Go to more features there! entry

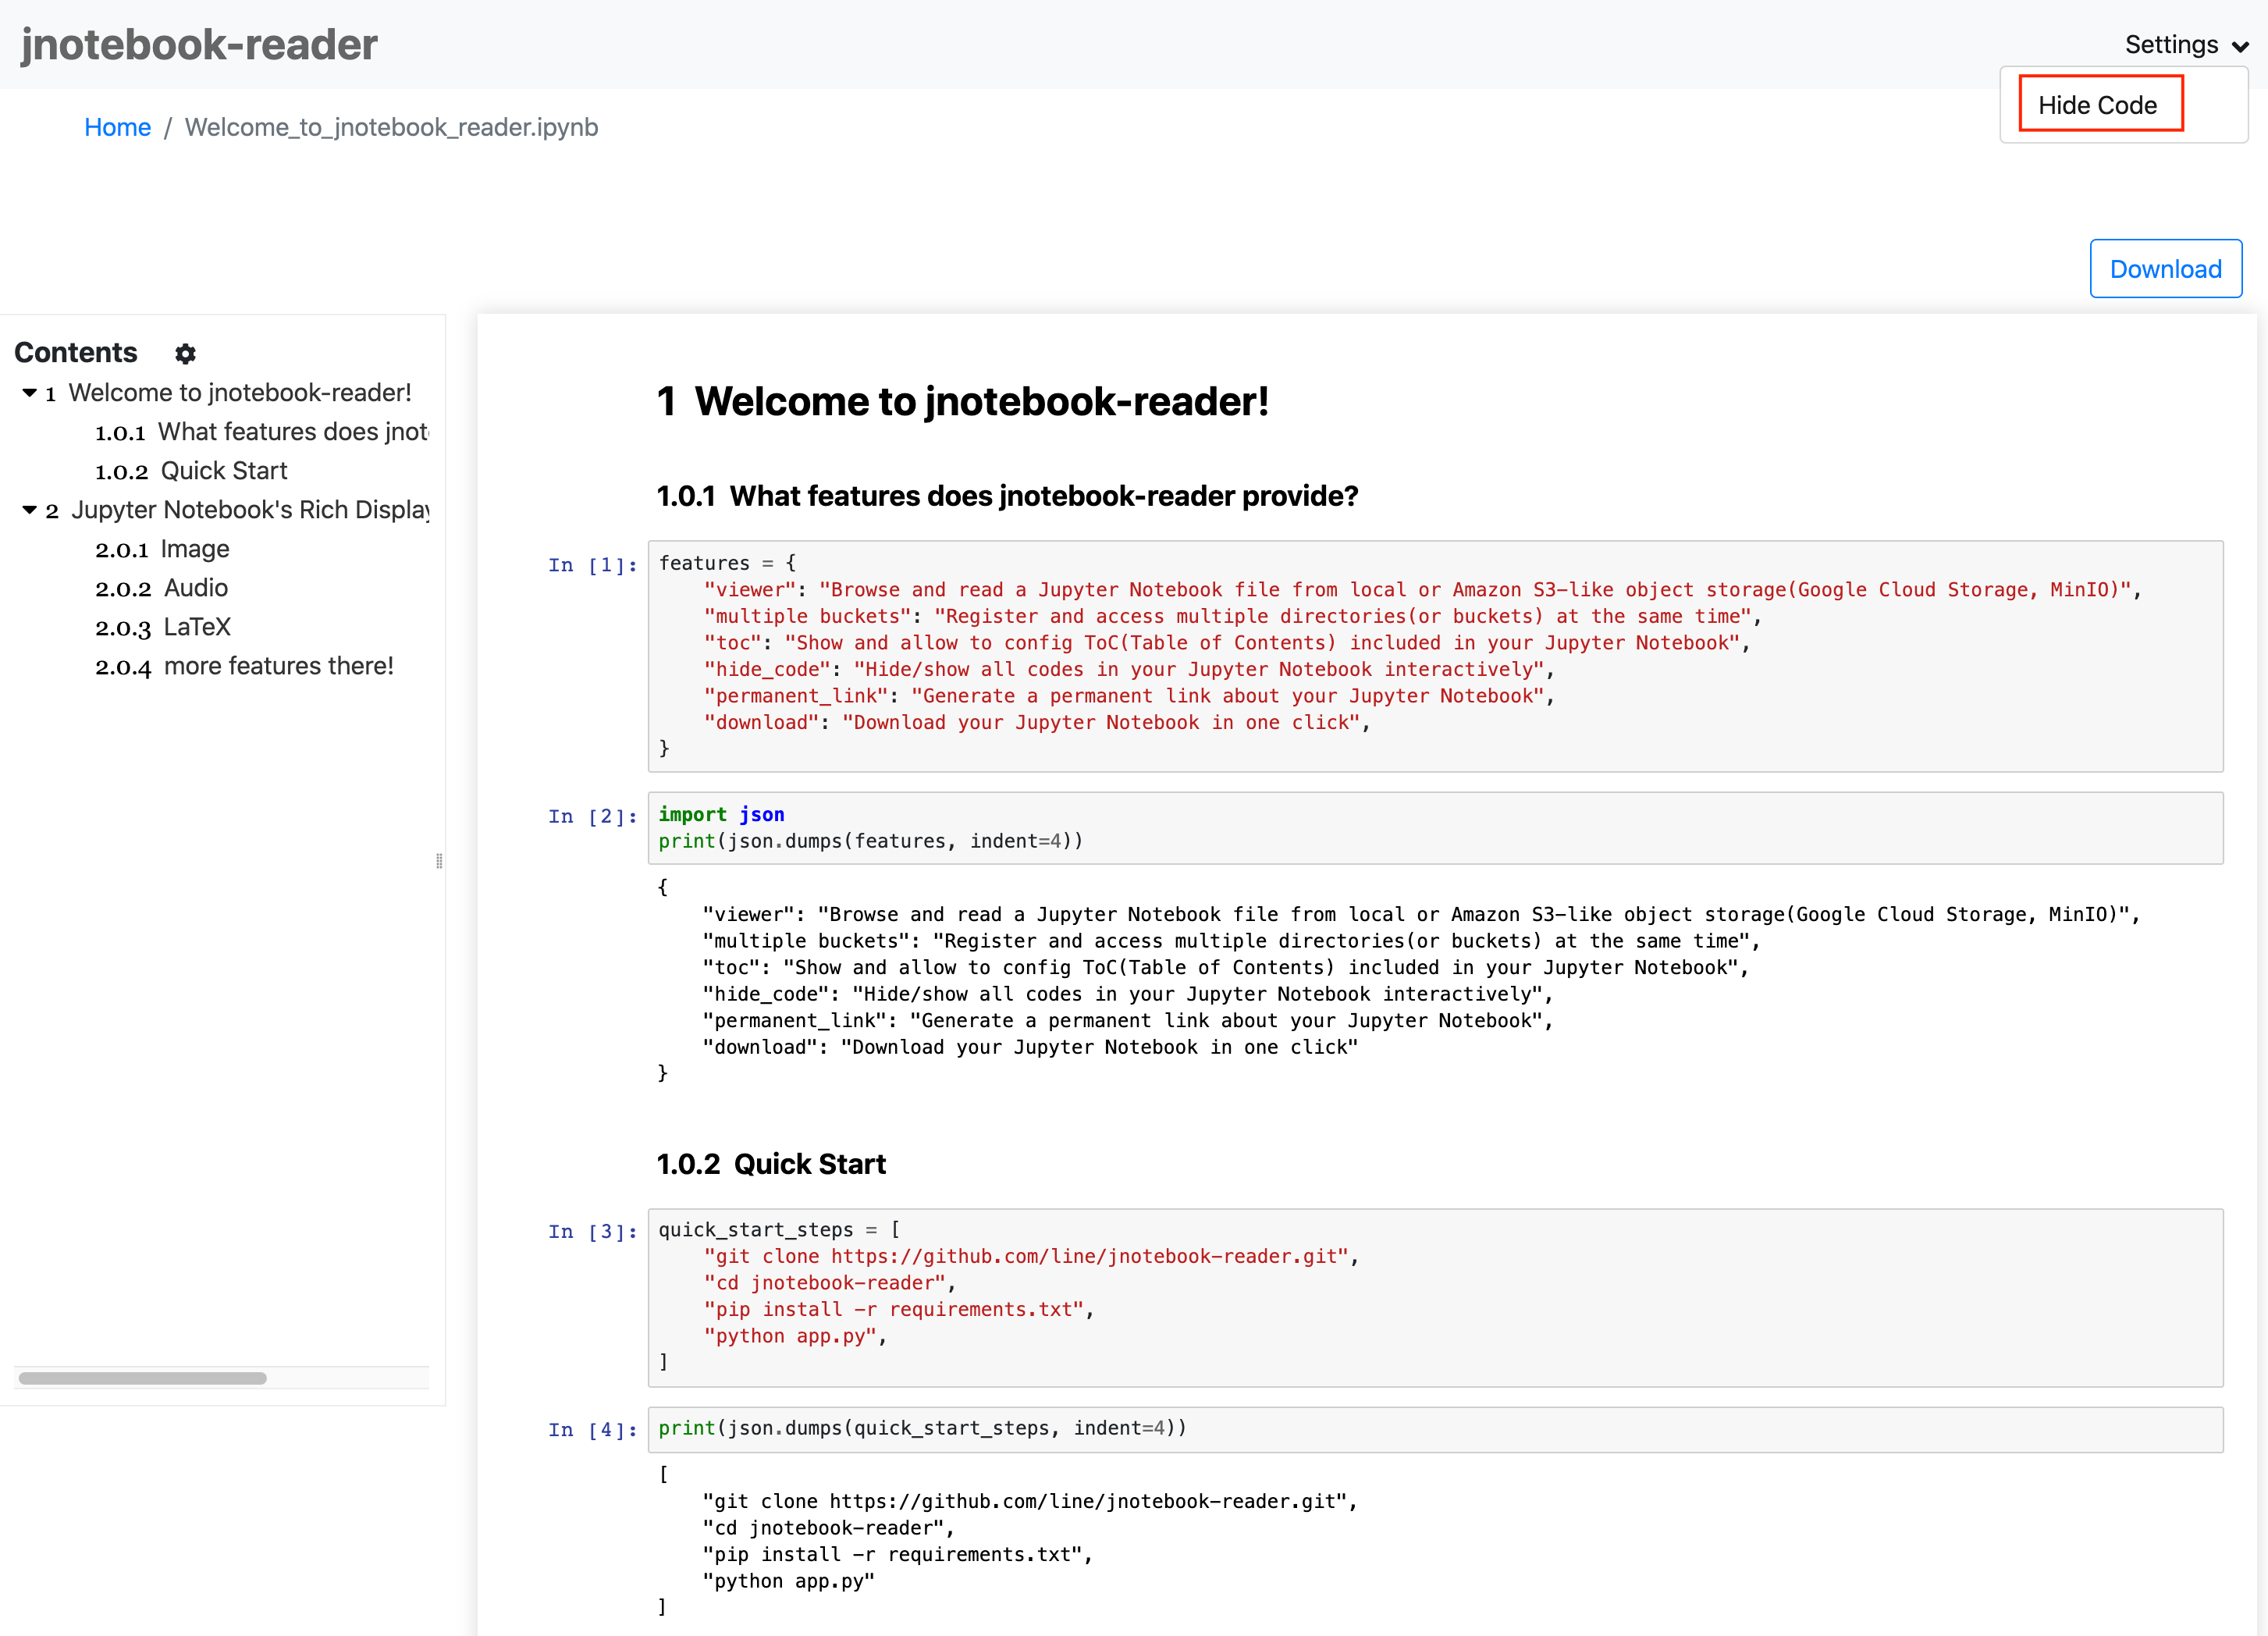click(x=278, y=666)
